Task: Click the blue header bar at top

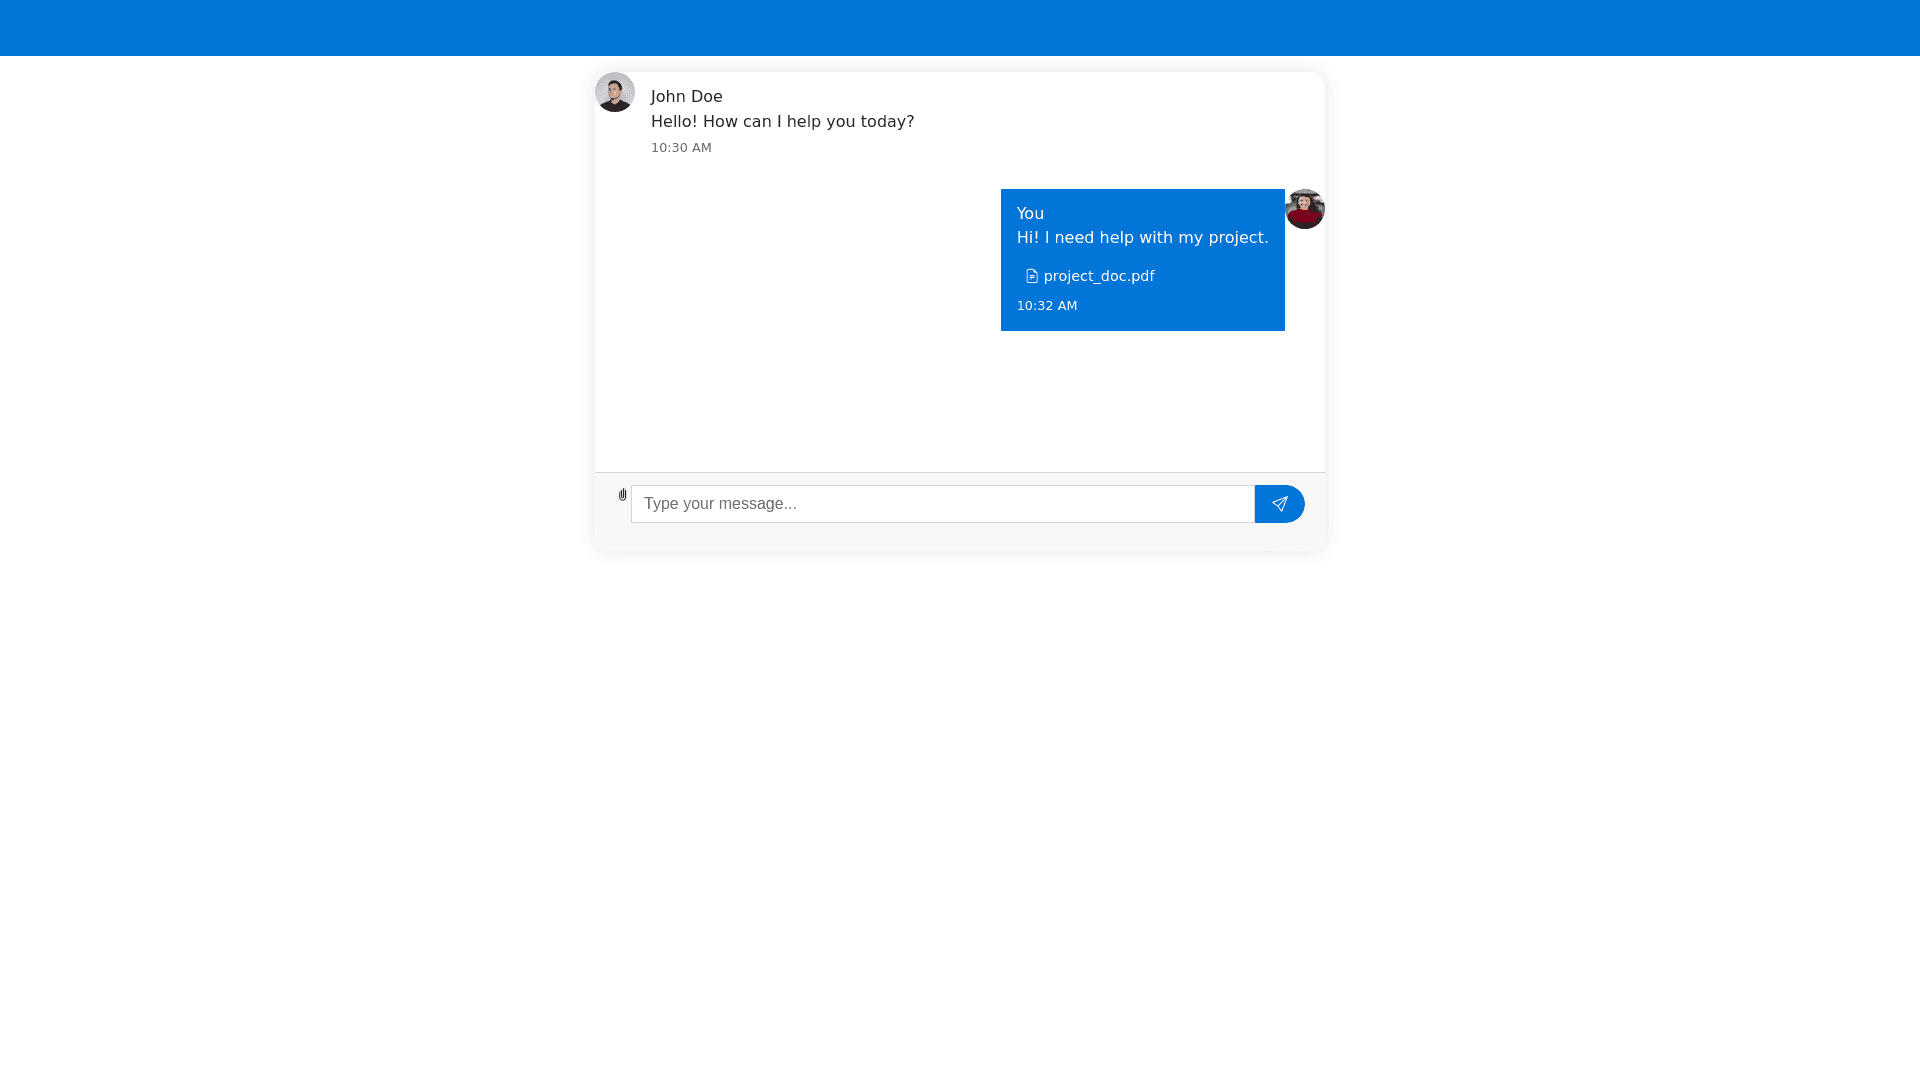Action: point(960,28)
